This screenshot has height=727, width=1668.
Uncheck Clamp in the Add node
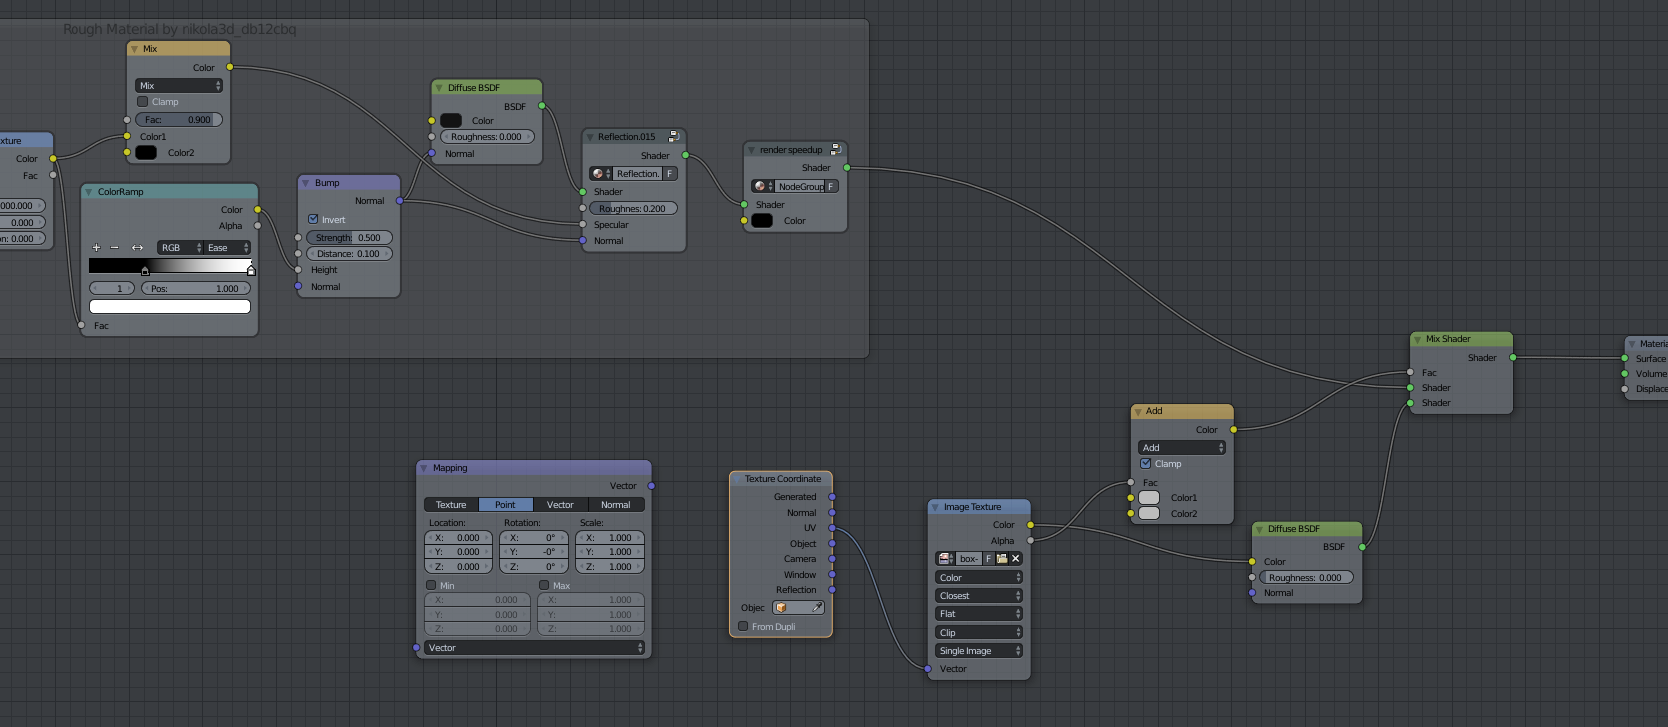coord(1146,464)
